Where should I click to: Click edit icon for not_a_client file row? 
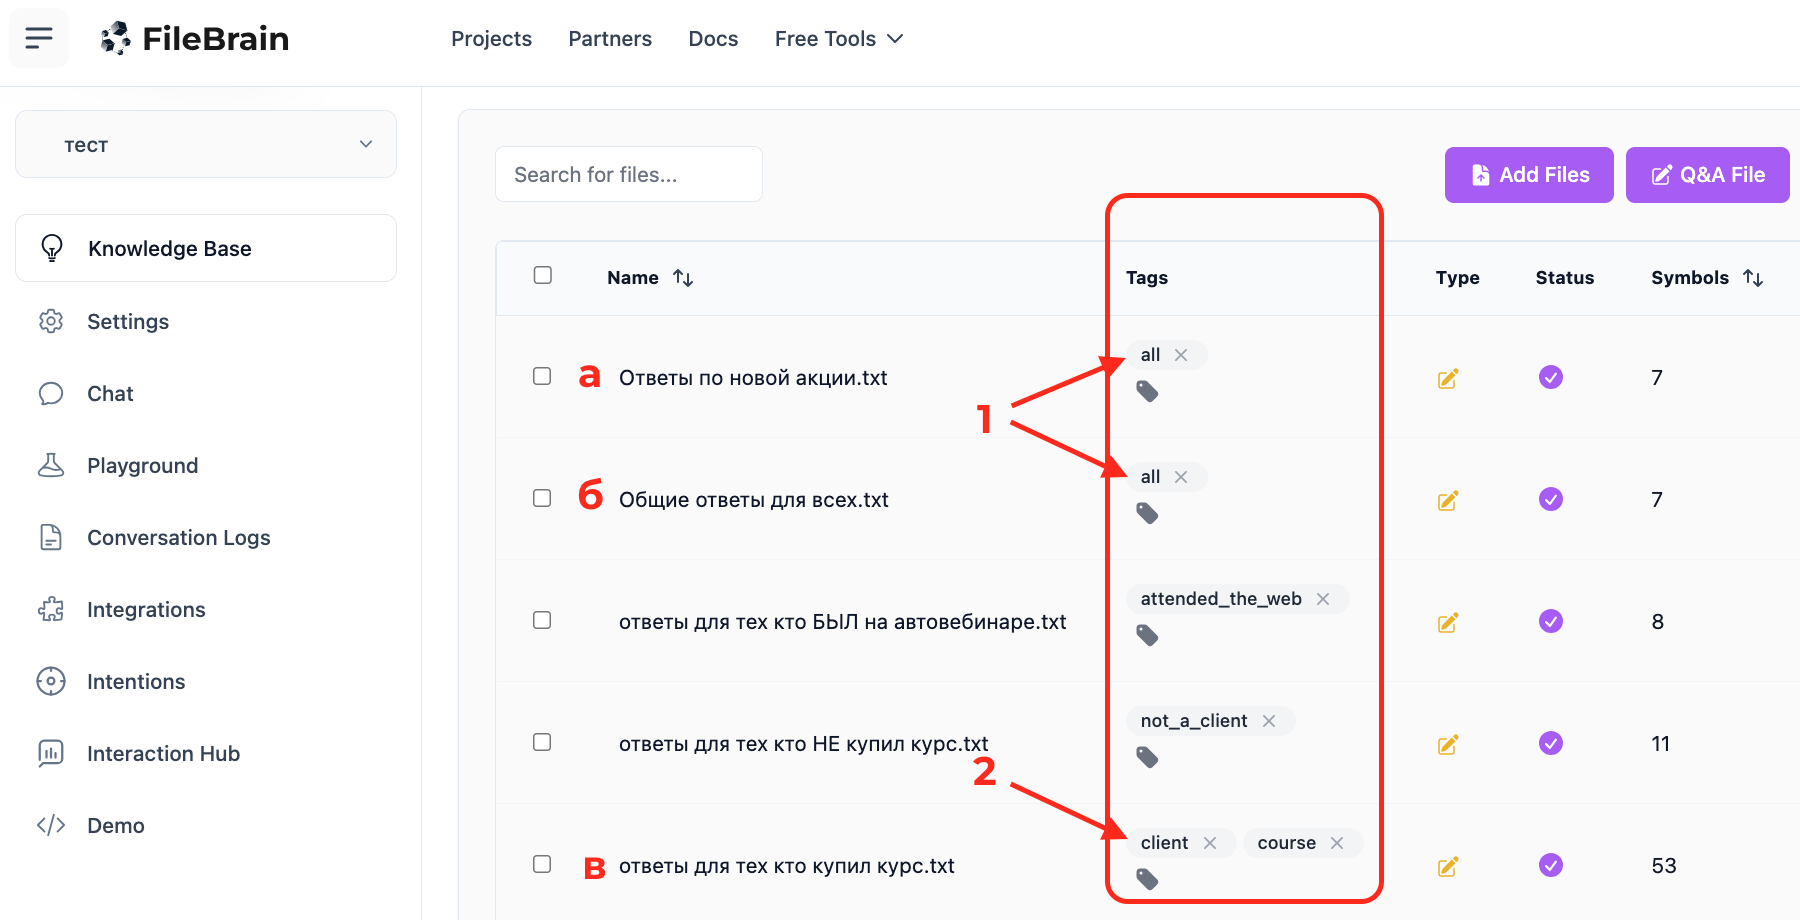coord(1447,744)
